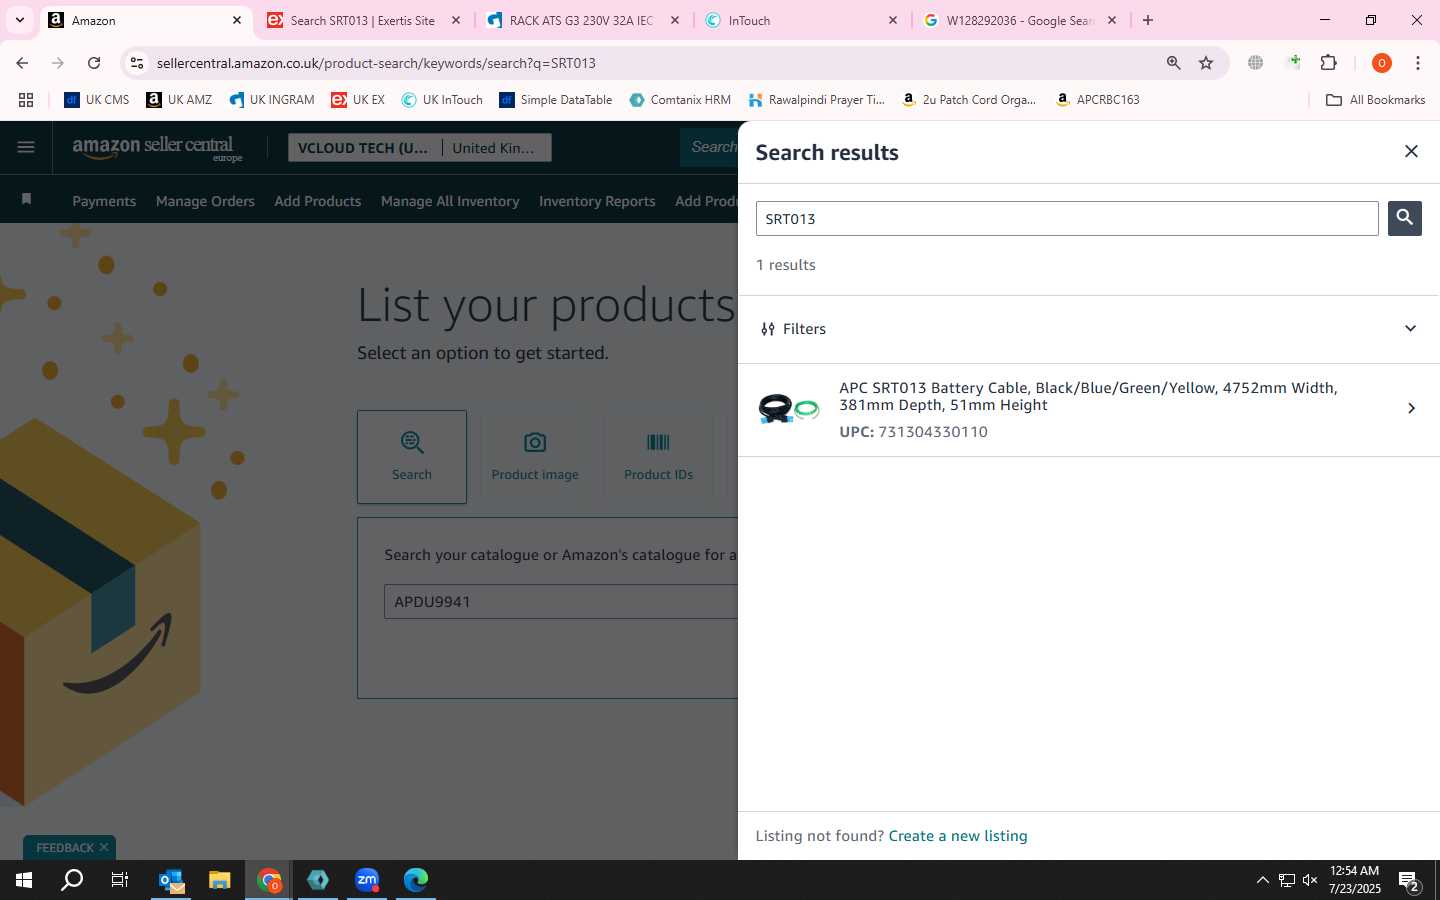The height and width of the screenshot is (900, 1440).
Task: Go back to previous page
Action: (22, 63)
